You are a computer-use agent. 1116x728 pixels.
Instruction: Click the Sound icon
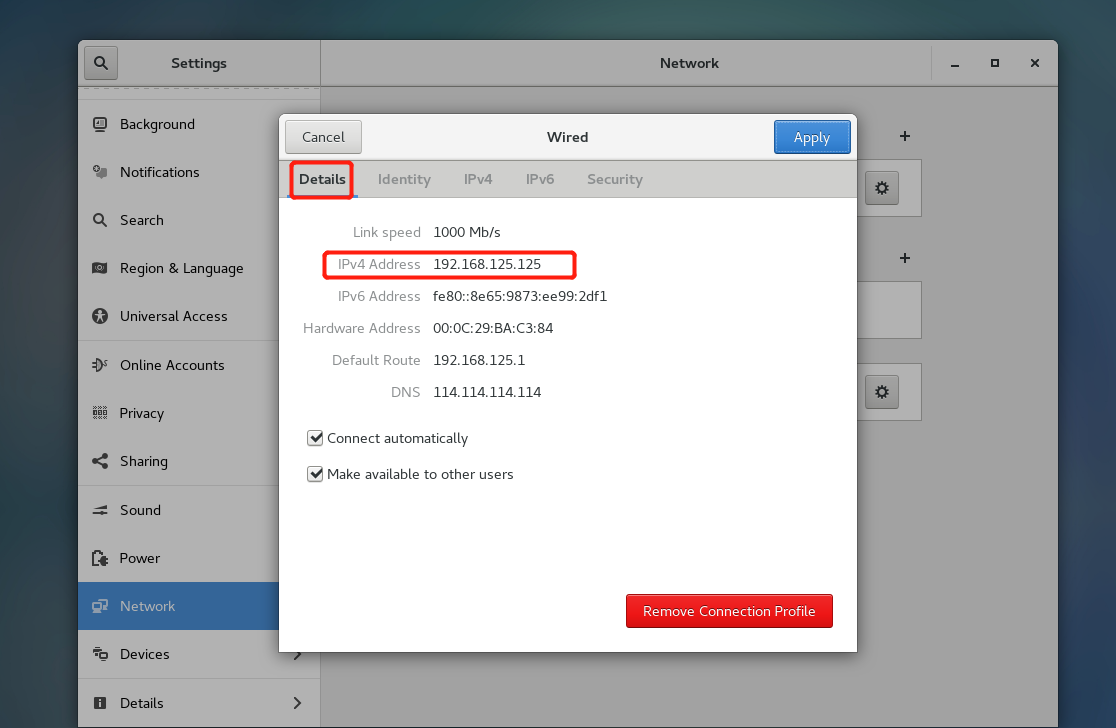pos(100,510)
